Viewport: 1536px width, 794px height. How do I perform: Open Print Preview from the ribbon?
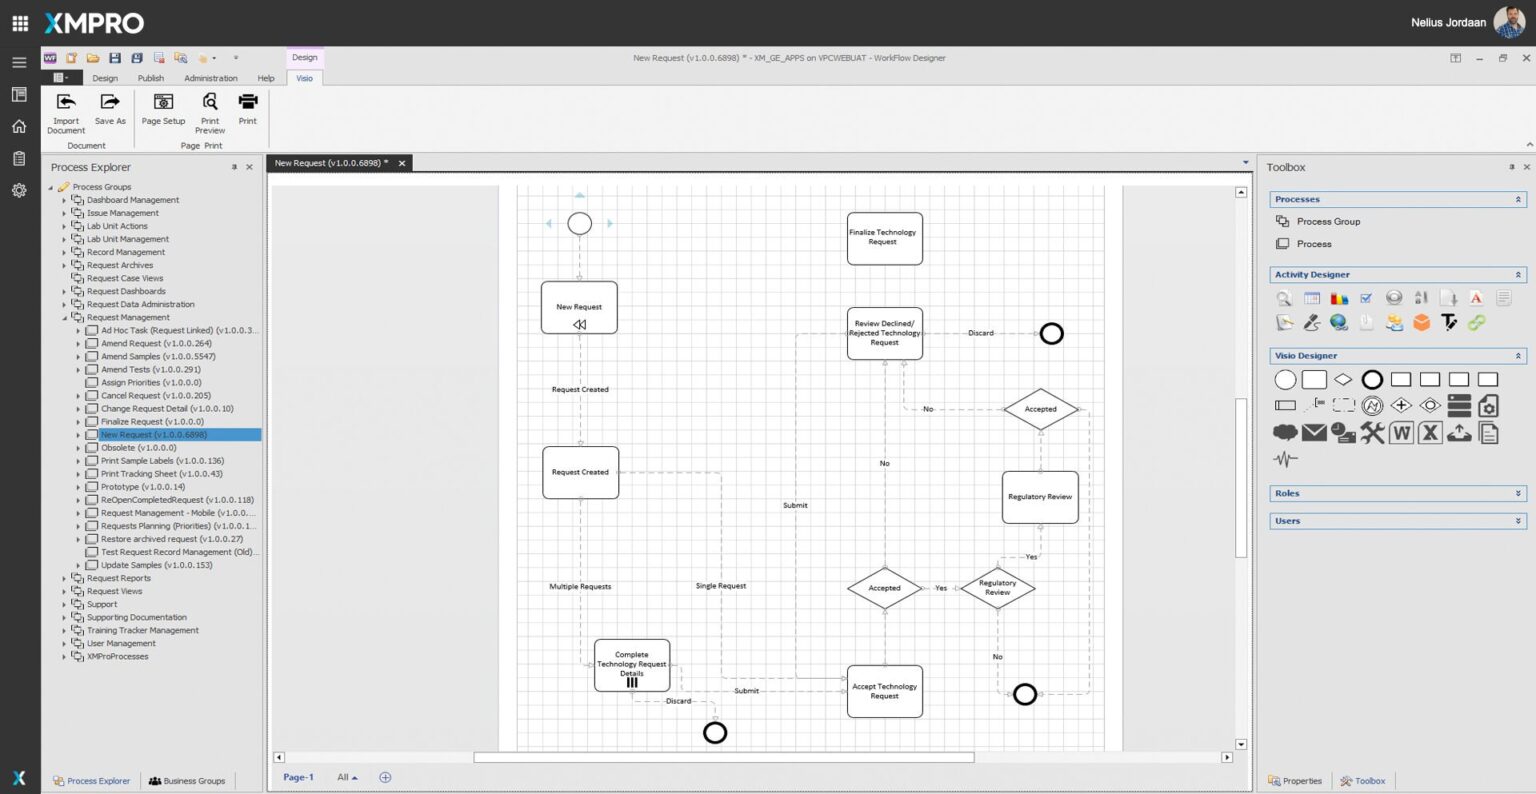pyautogui.click(x=210, y=102)
